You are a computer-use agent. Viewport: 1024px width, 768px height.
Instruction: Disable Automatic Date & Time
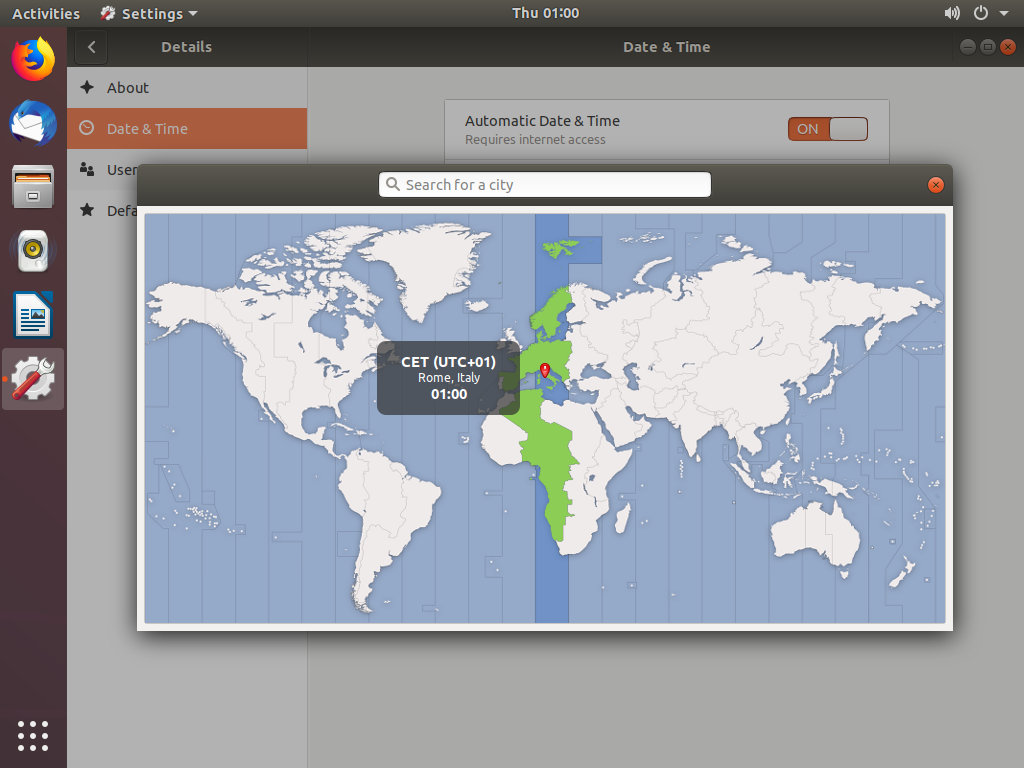pyautogui.click(x=827, y=128)
